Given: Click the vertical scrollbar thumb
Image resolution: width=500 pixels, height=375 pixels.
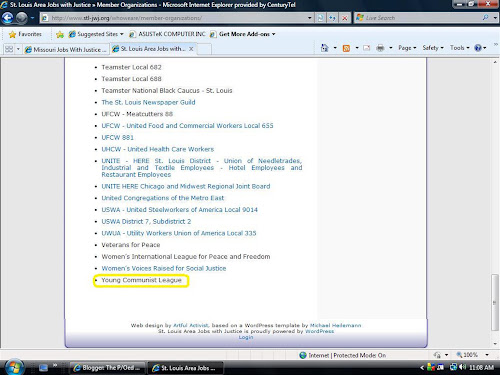Looking at the screenshot, I should (495, 302).
